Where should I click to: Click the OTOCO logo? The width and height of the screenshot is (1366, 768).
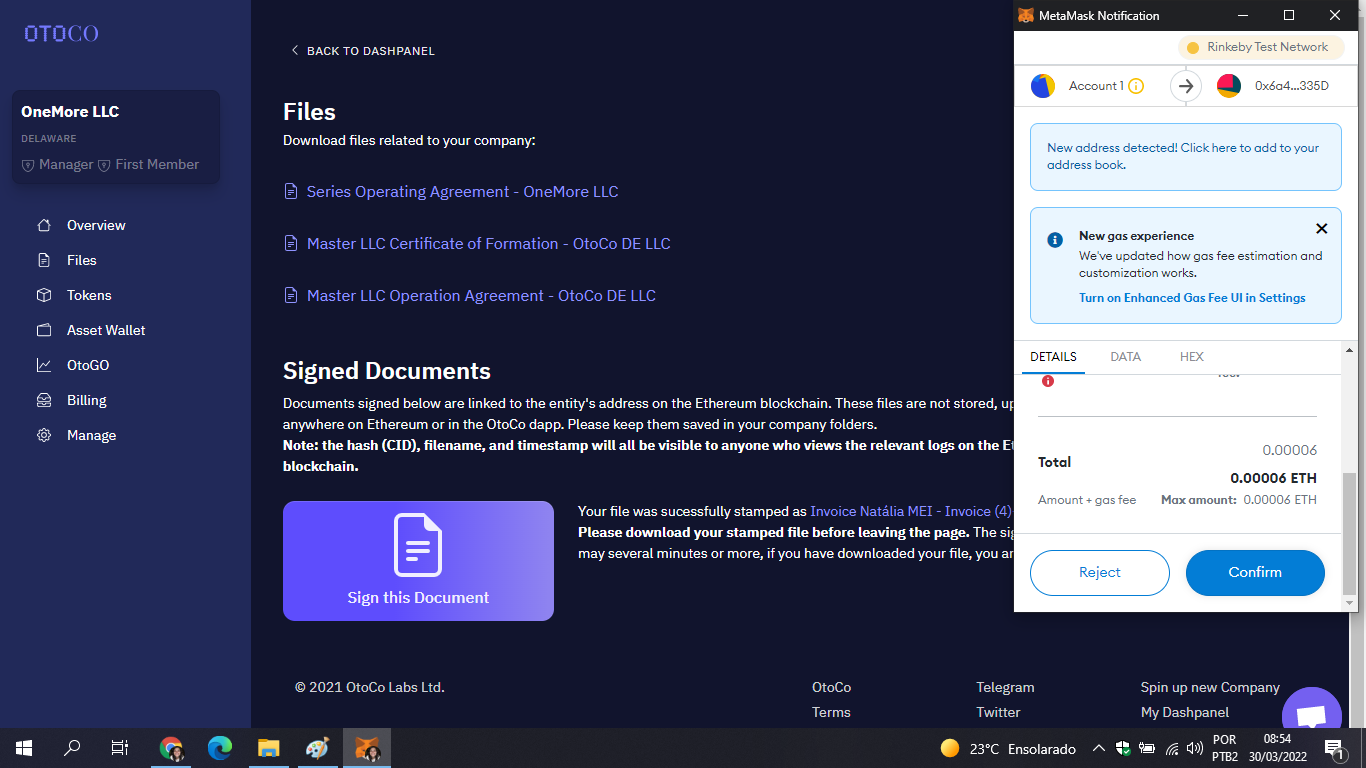point(61,33)
